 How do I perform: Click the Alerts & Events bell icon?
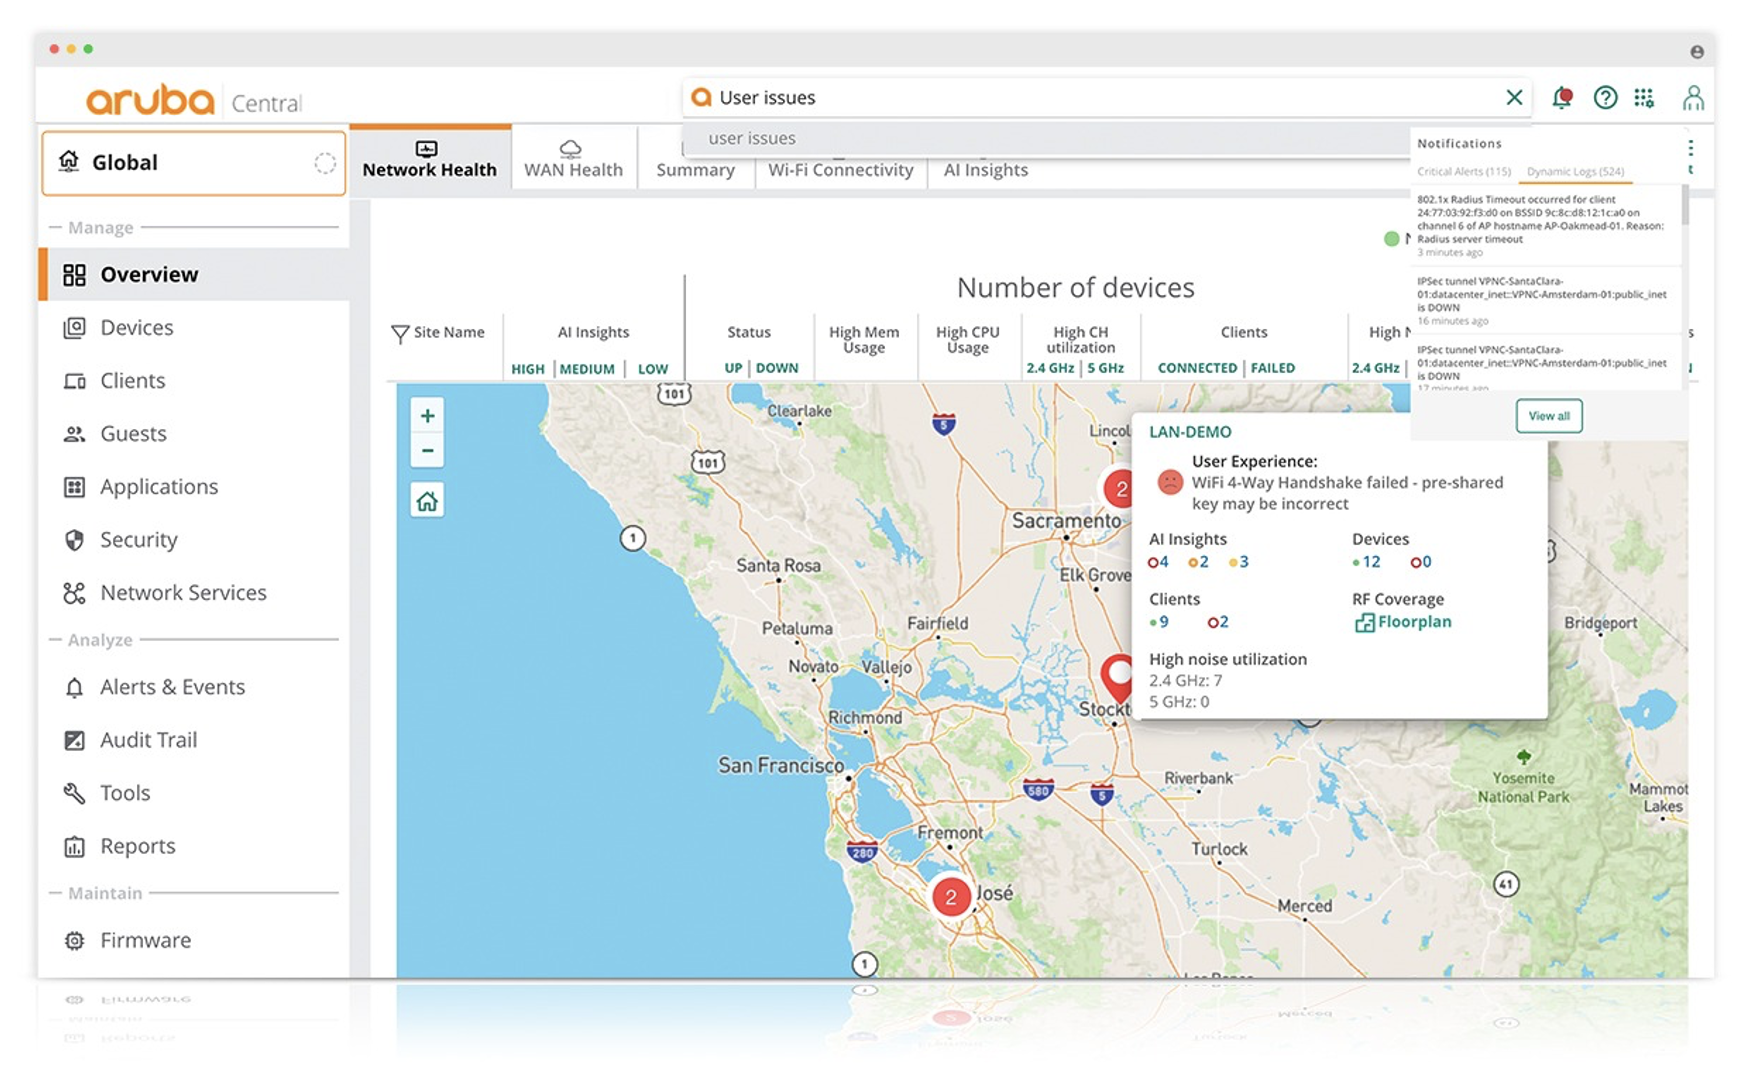74,687
